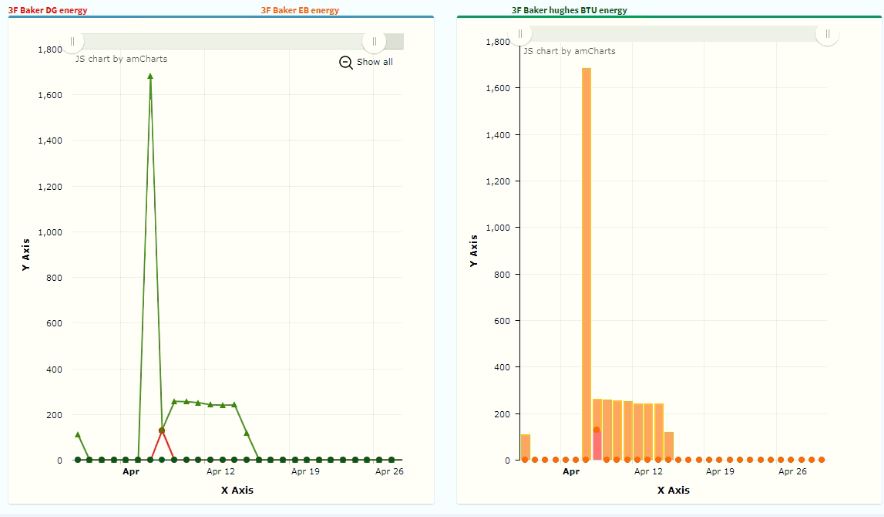Click the last shortest orange bar near Apr 12
The image size is (884, 517).
click(x=669, y=446)
